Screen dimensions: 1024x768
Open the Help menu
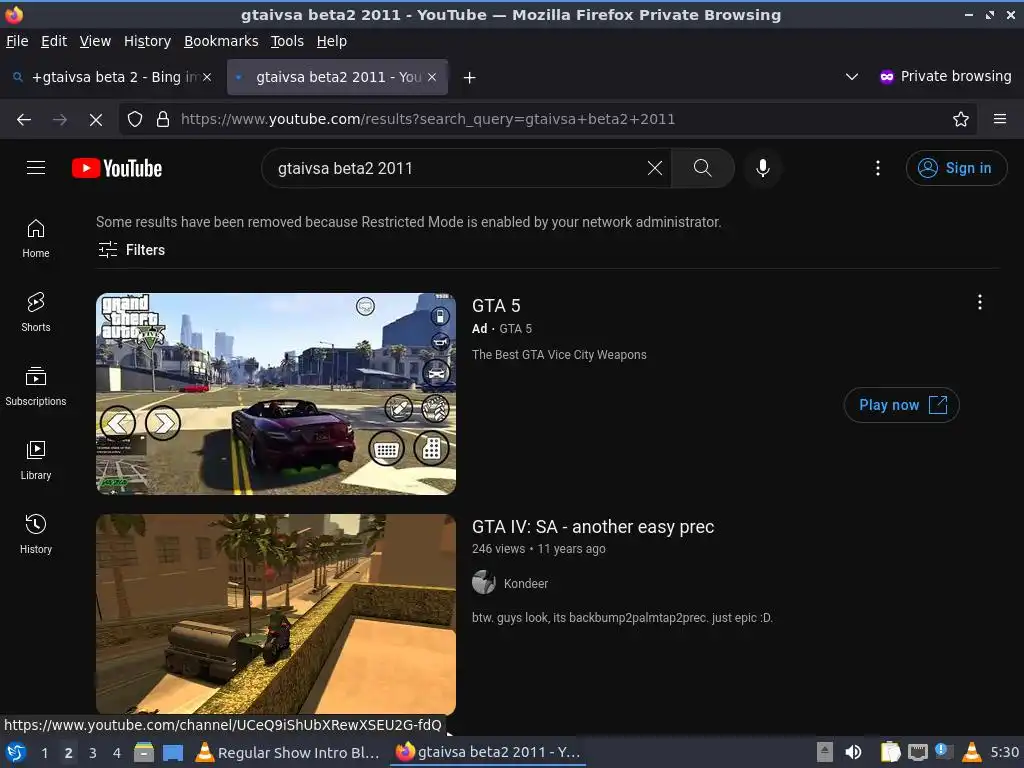(332, 41)
